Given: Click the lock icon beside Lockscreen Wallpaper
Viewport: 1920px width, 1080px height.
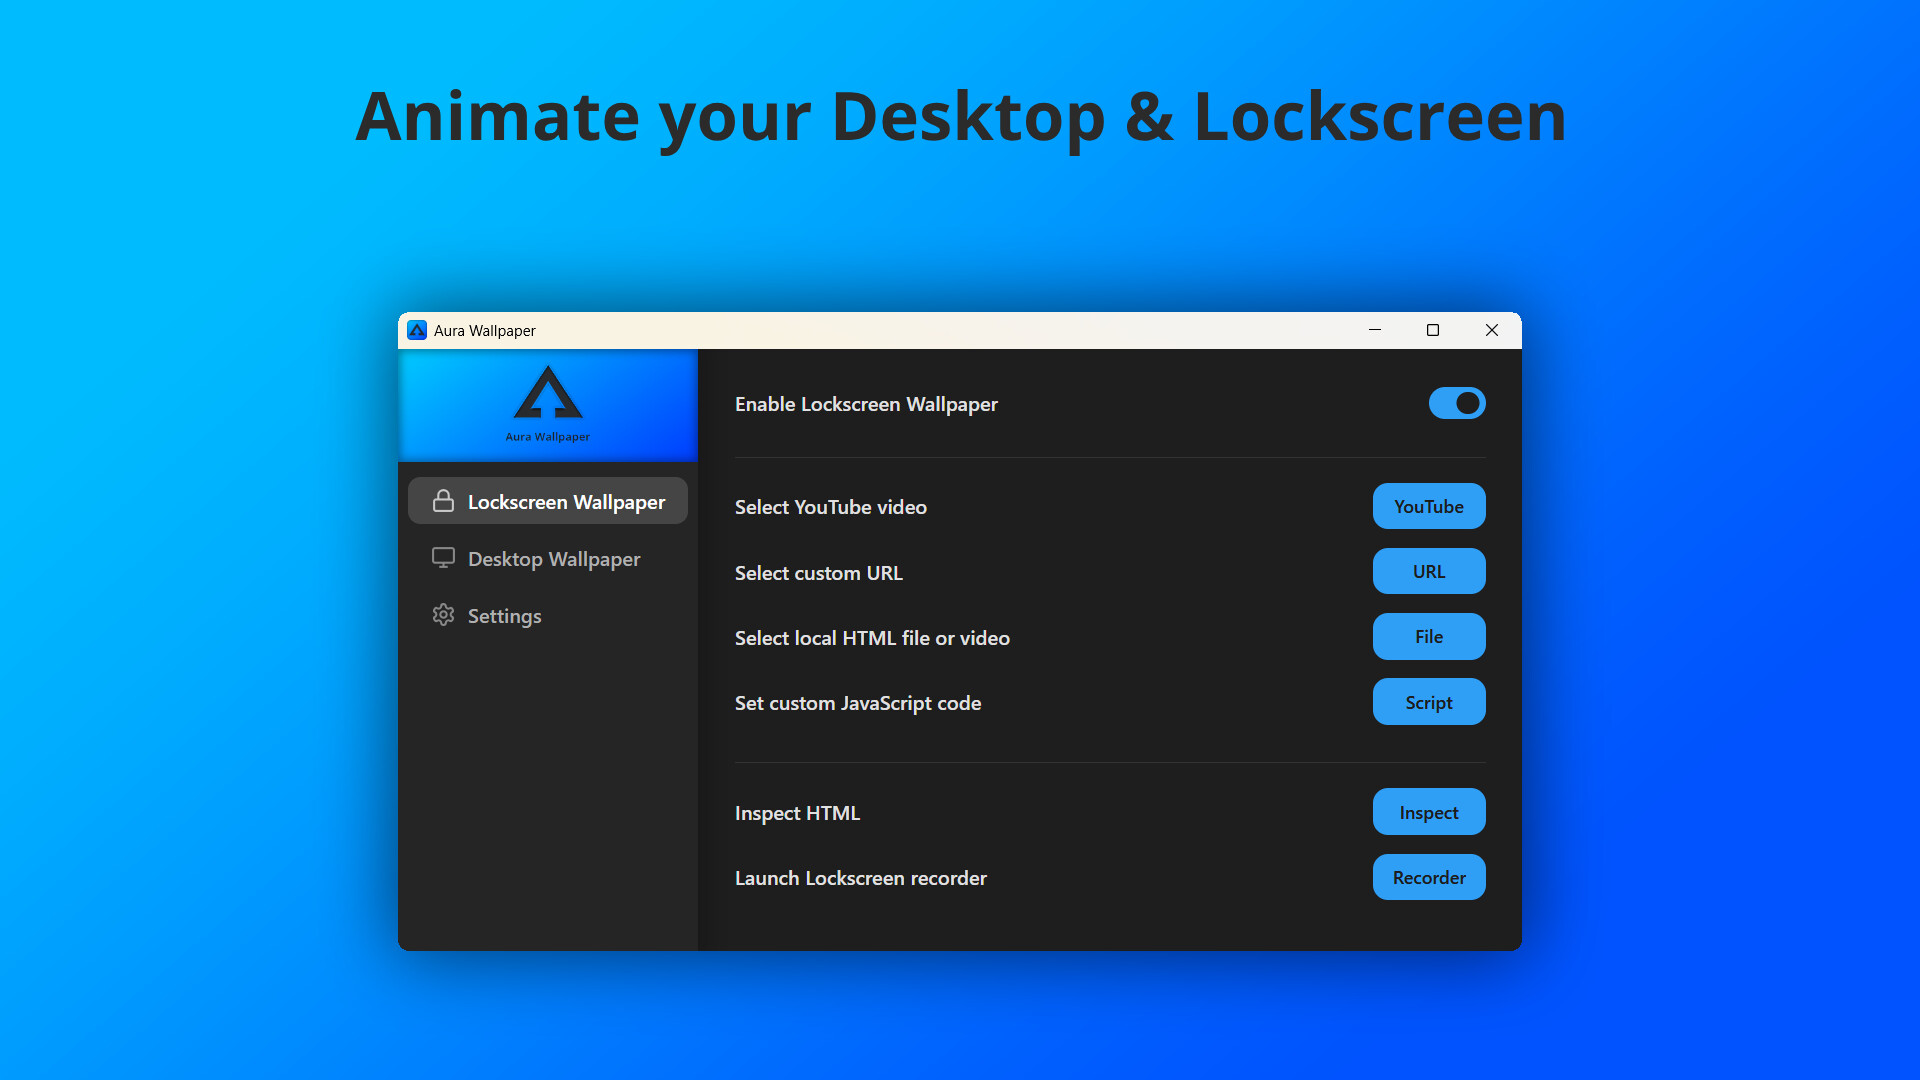Looking at the screenshot, I should [443, 501].
